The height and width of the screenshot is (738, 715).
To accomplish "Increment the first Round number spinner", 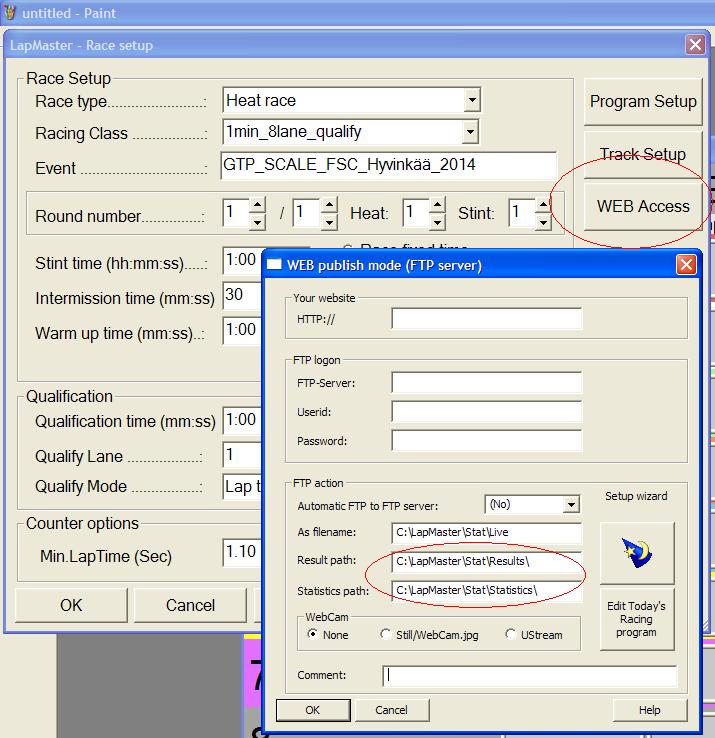I will [257, 205].
